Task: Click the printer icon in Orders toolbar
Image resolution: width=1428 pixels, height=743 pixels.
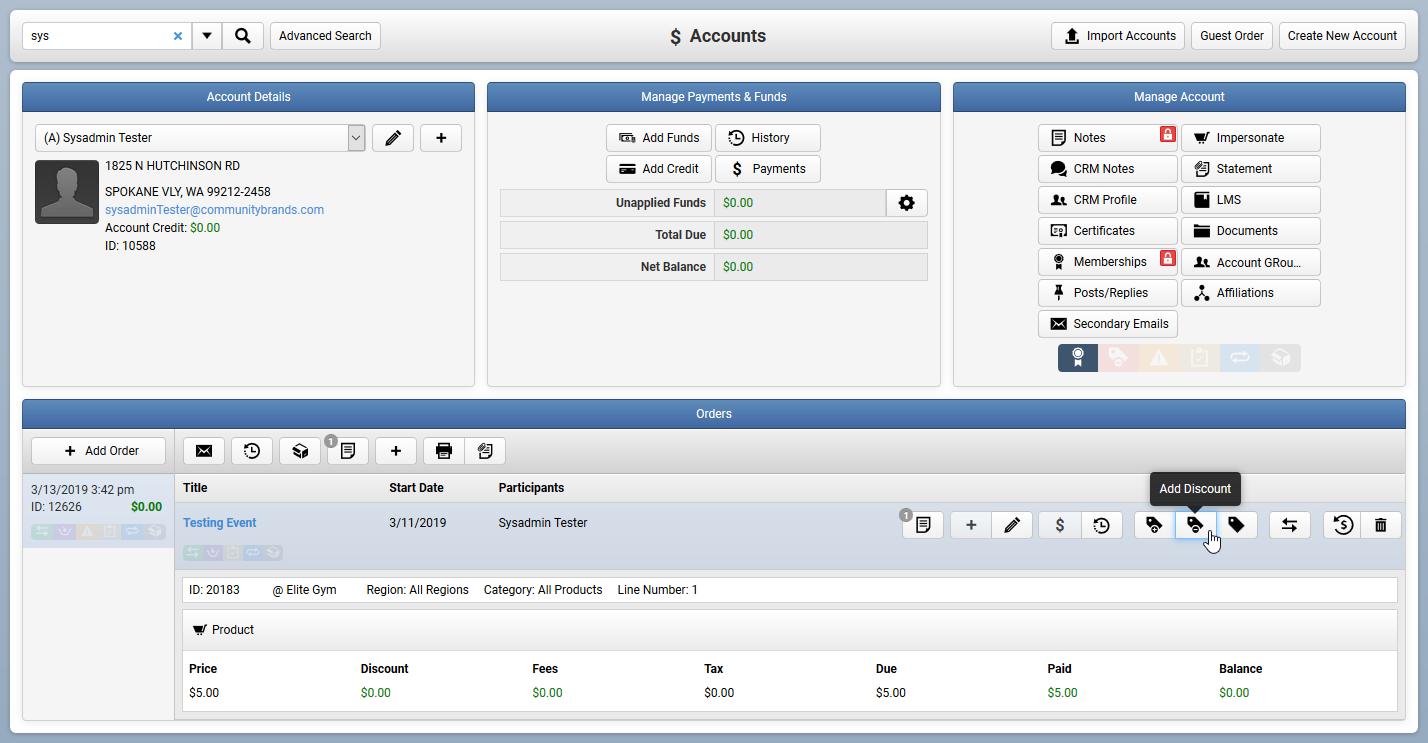Action: pyautogui.click(x=444, y=451)
